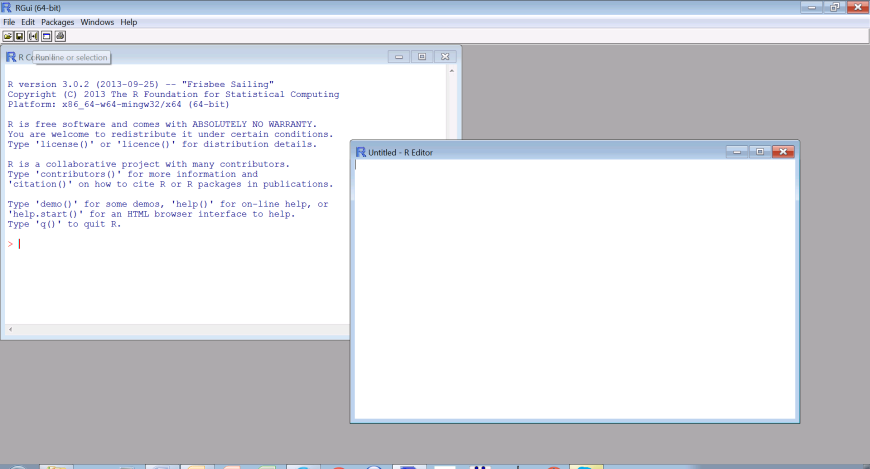
Task: Minimize the R Console window
Action: point(399,57)
